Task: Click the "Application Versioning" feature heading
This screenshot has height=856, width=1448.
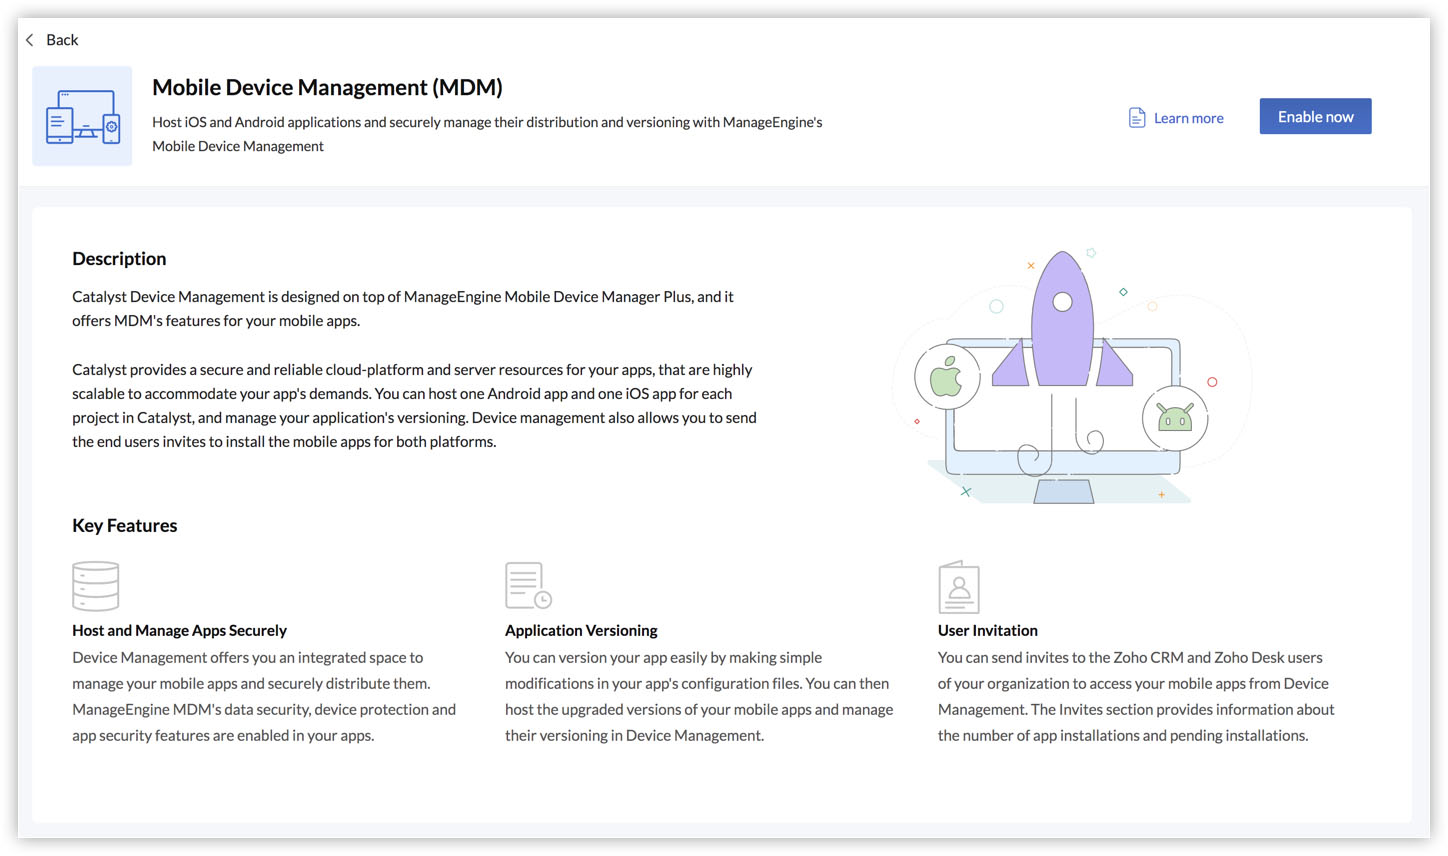Action: 581,631
